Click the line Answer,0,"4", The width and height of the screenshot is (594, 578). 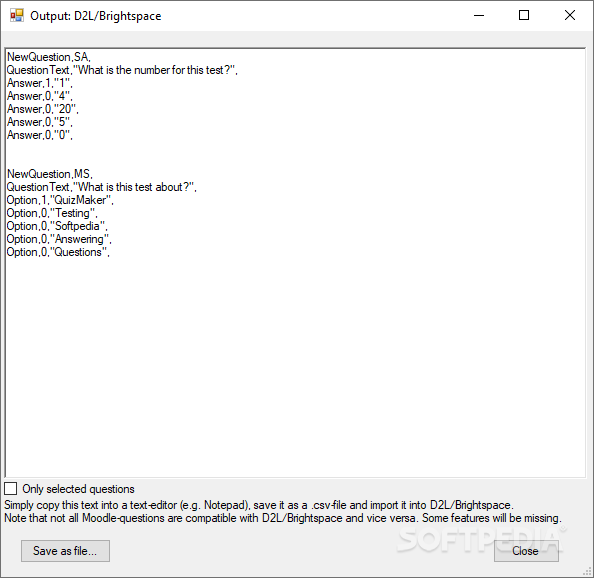tap(40, 96)
